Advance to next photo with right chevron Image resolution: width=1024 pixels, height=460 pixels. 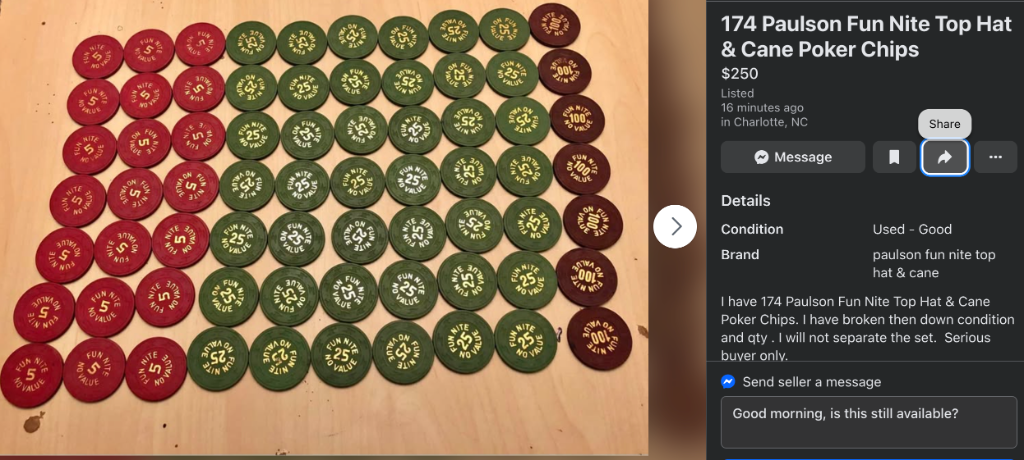675,226
